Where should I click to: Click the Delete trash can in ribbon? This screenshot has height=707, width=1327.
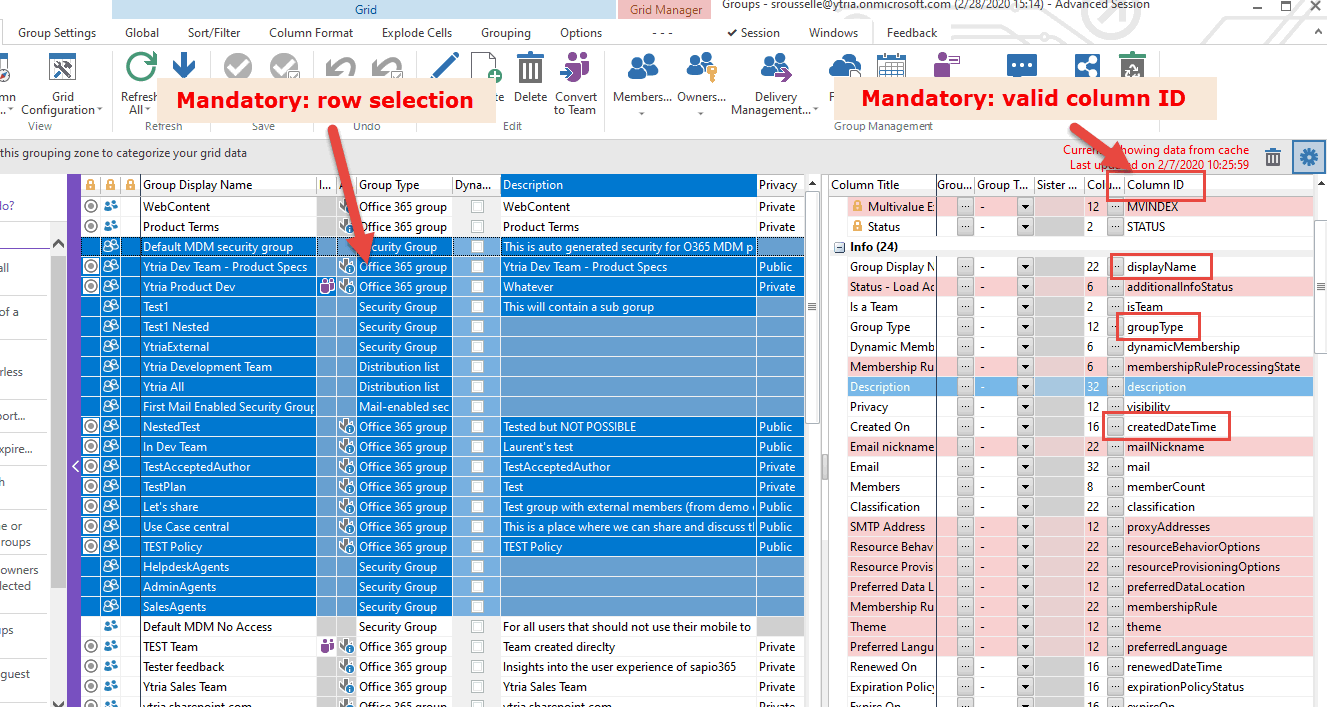530,70
